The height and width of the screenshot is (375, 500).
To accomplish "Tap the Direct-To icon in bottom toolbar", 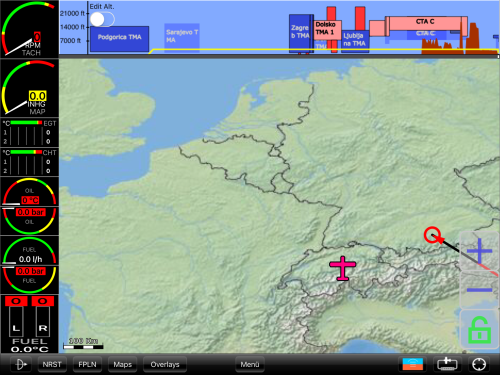I will (x=21, y=364).
